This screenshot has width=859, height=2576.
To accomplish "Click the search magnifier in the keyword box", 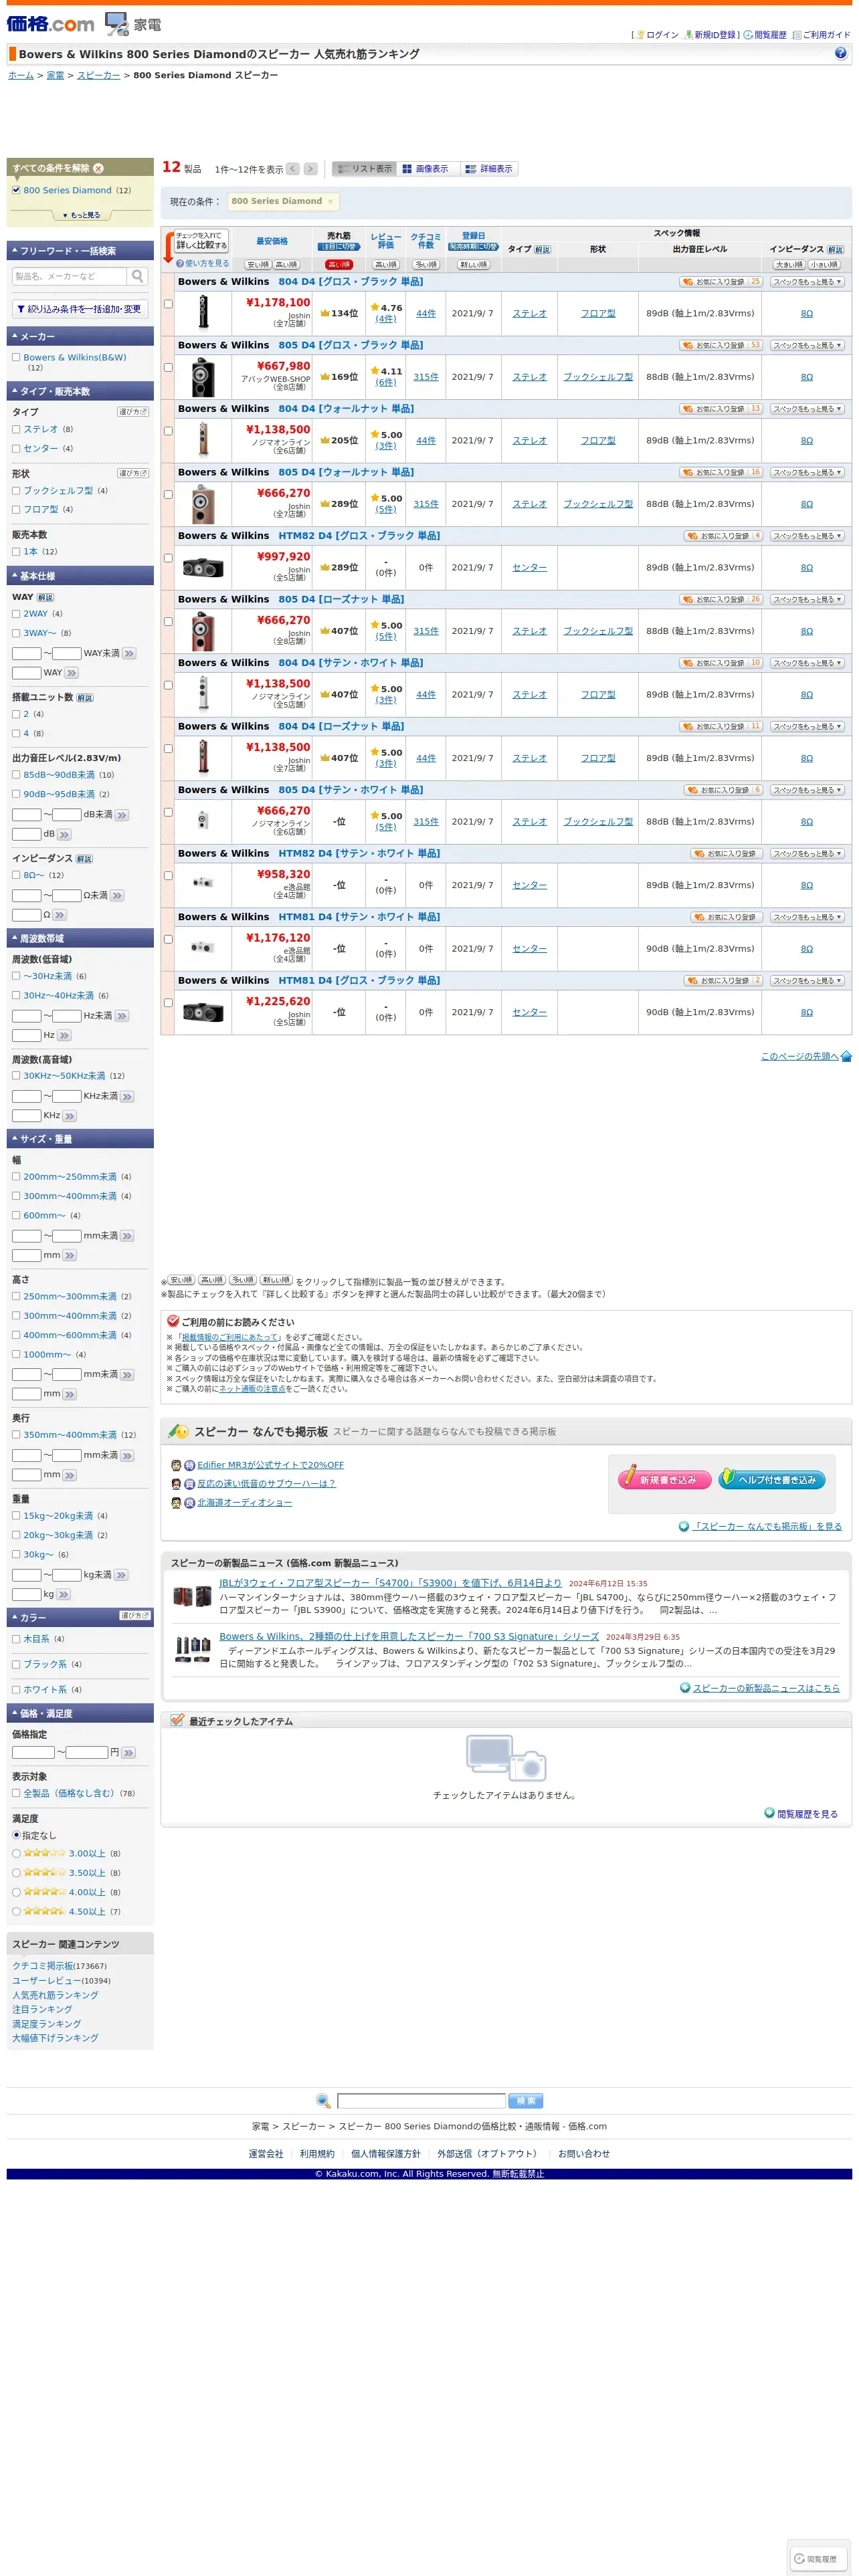I will click(x=138, y=276).
